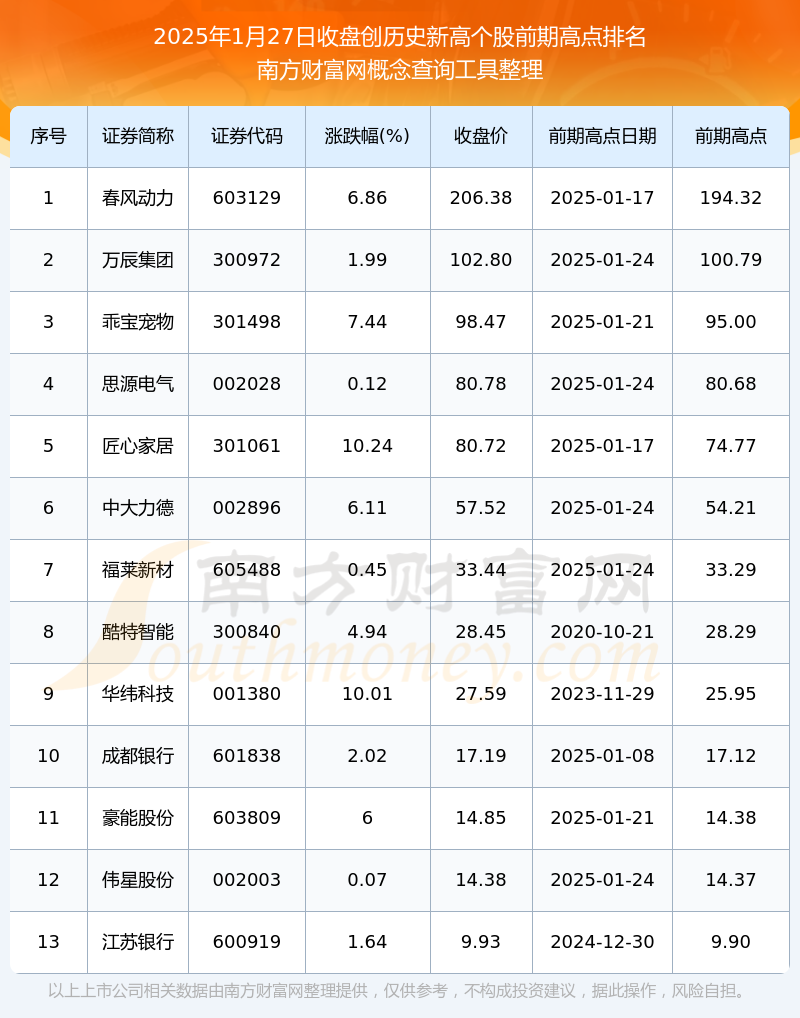Click previous high date 2020-10-21

pyautogui.click(x=603, y=632)
